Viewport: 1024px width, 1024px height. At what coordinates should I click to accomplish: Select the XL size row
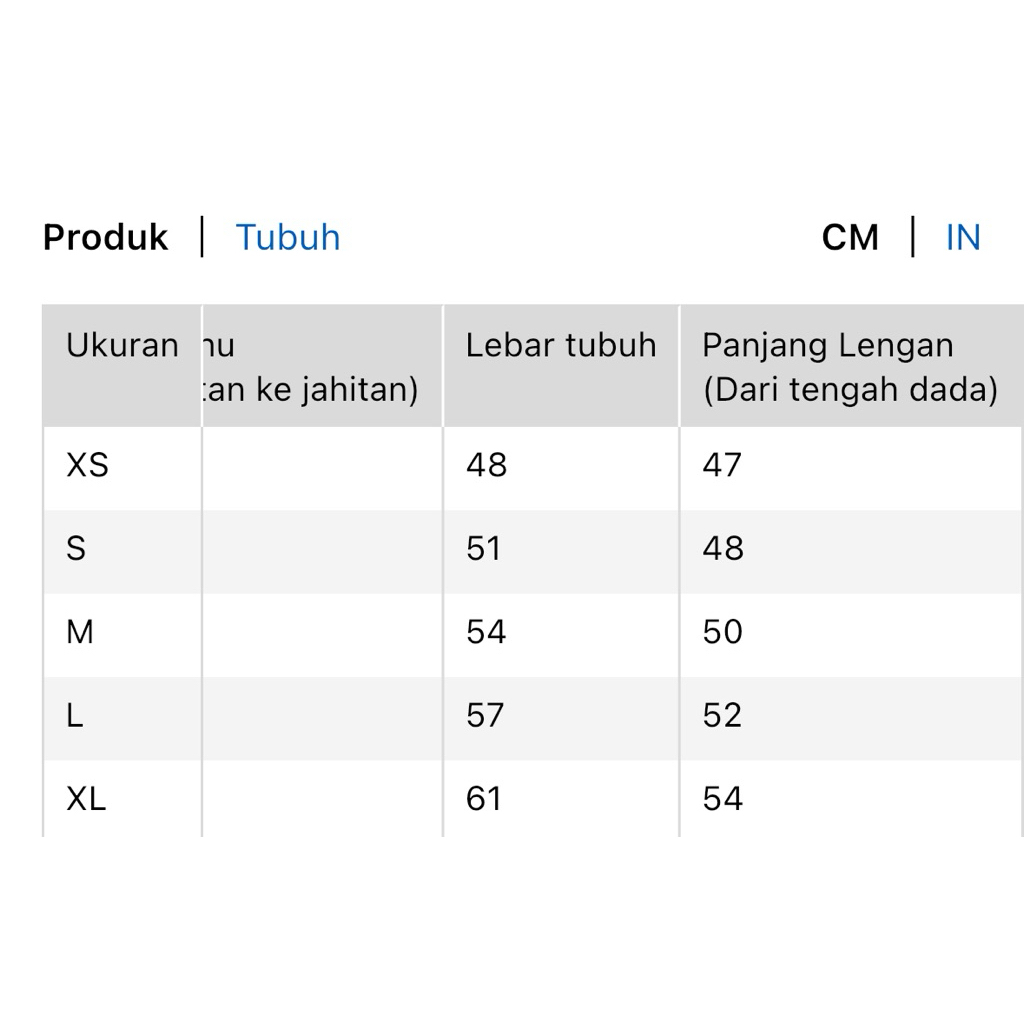point(86,798)
